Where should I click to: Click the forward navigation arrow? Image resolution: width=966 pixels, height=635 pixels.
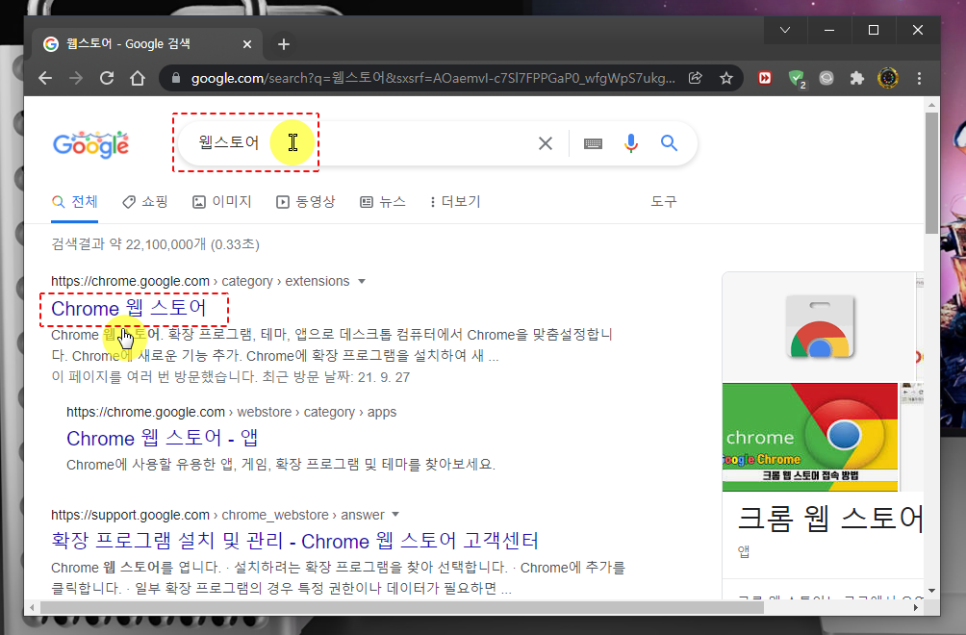(76, 78)
